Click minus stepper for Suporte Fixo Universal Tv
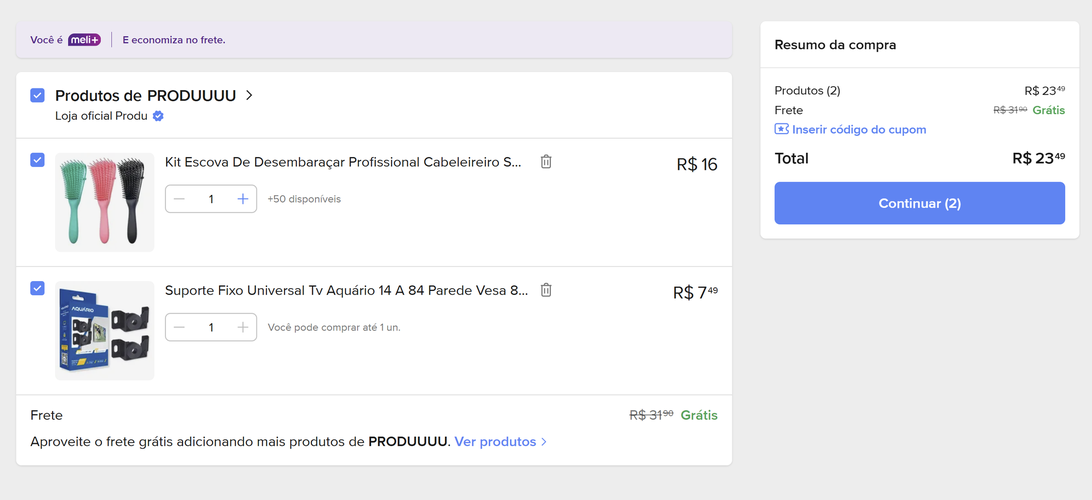This screenshot has height=500, width=1092. (179, 327)
